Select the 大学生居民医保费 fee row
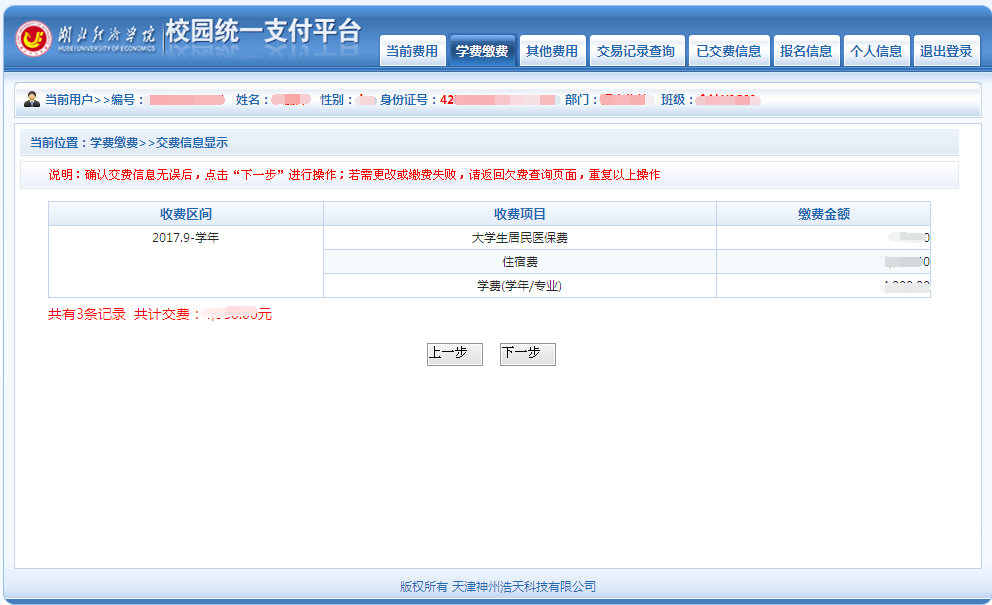The width and height of the screenshot is (992, 605). click(520, 238)
